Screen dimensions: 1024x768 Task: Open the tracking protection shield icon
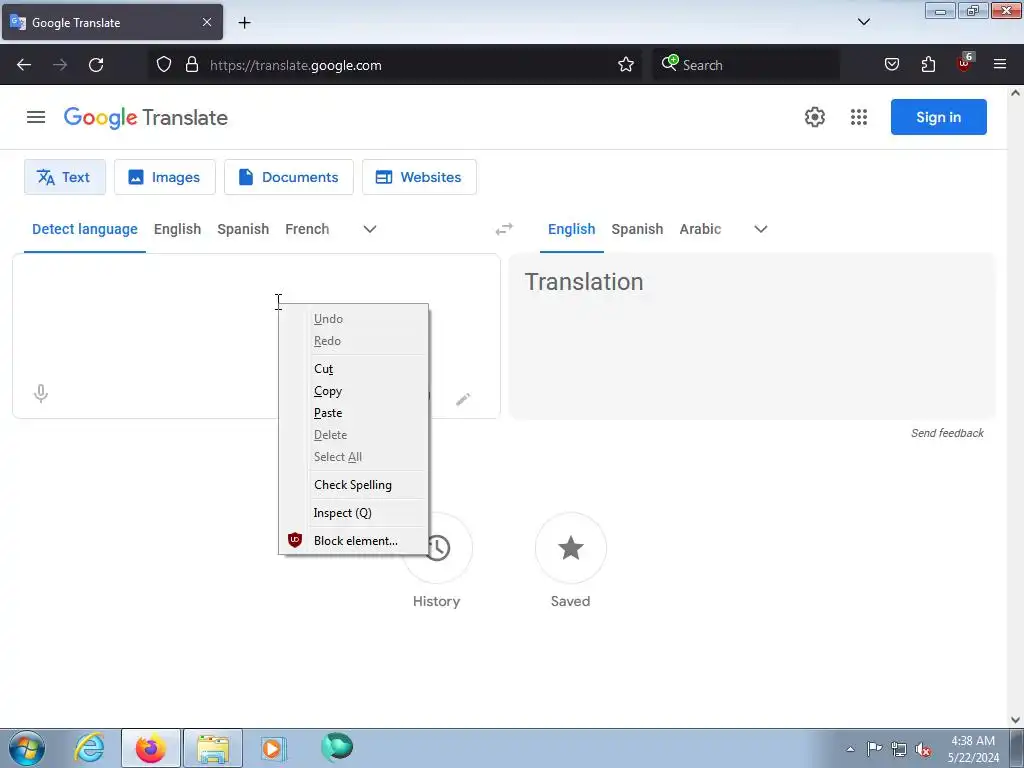(164, 65)
